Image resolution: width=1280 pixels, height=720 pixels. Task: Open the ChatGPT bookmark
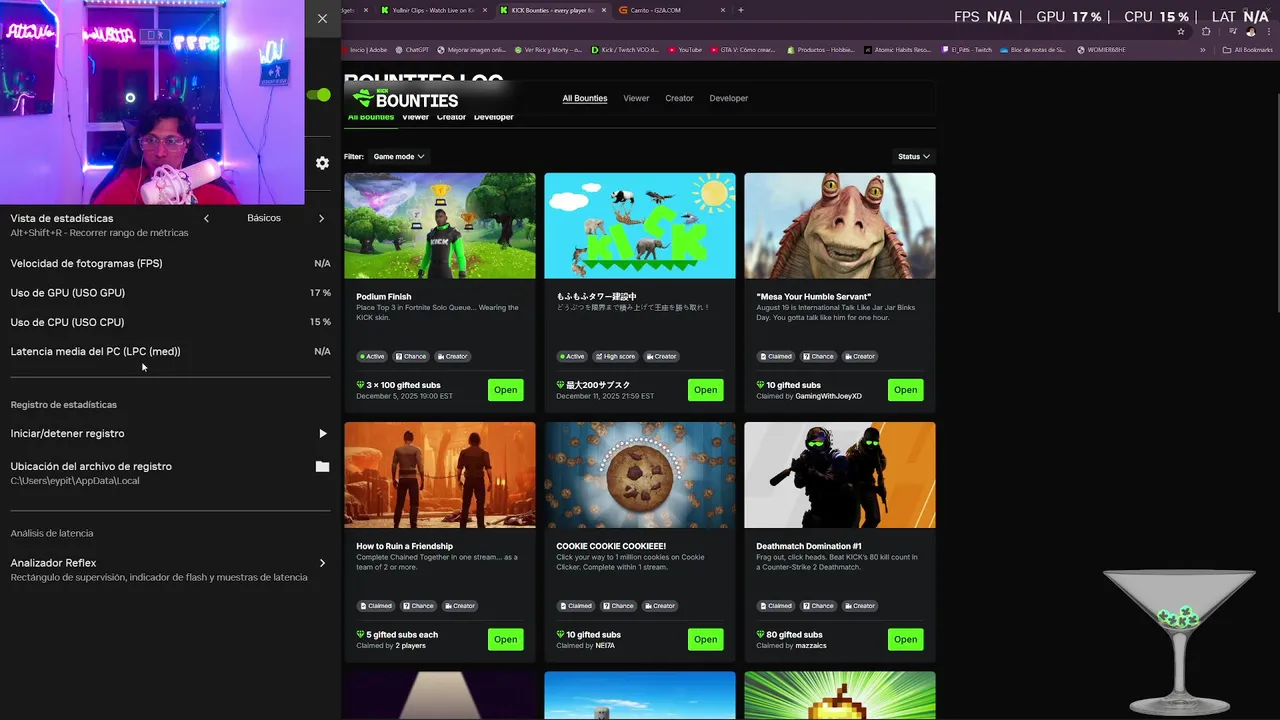tap(412, 50)
